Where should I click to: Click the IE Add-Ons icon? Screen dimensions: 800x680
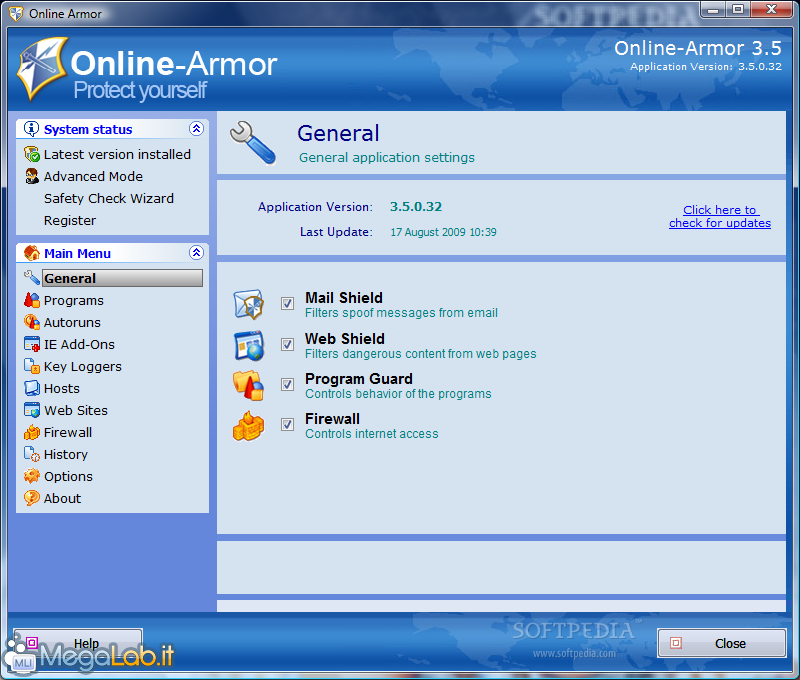32,344
